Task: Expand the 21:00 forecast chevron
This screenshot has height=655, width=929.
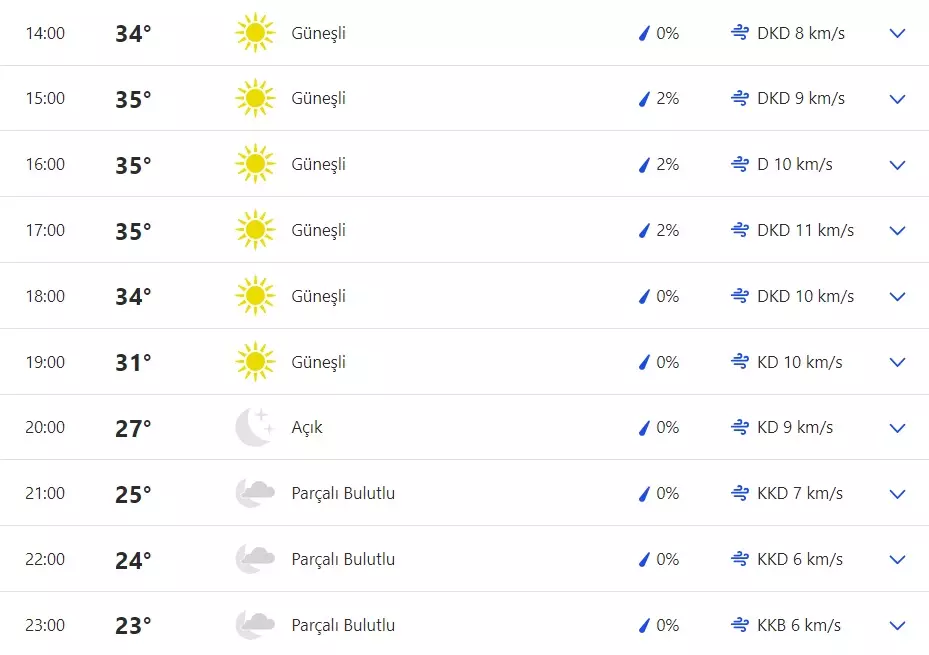Action: click(897, 494)
